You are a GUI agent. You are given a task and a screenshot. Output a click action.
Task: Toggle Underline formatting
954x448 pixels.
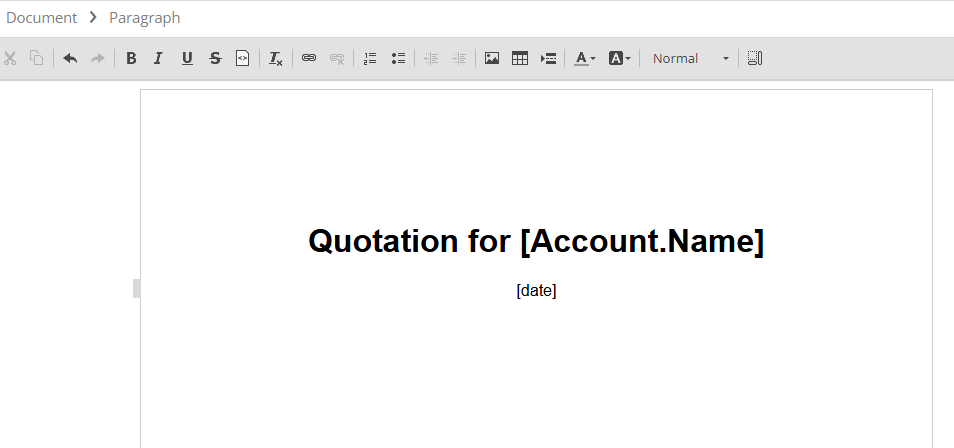click(x=187, y=59)
